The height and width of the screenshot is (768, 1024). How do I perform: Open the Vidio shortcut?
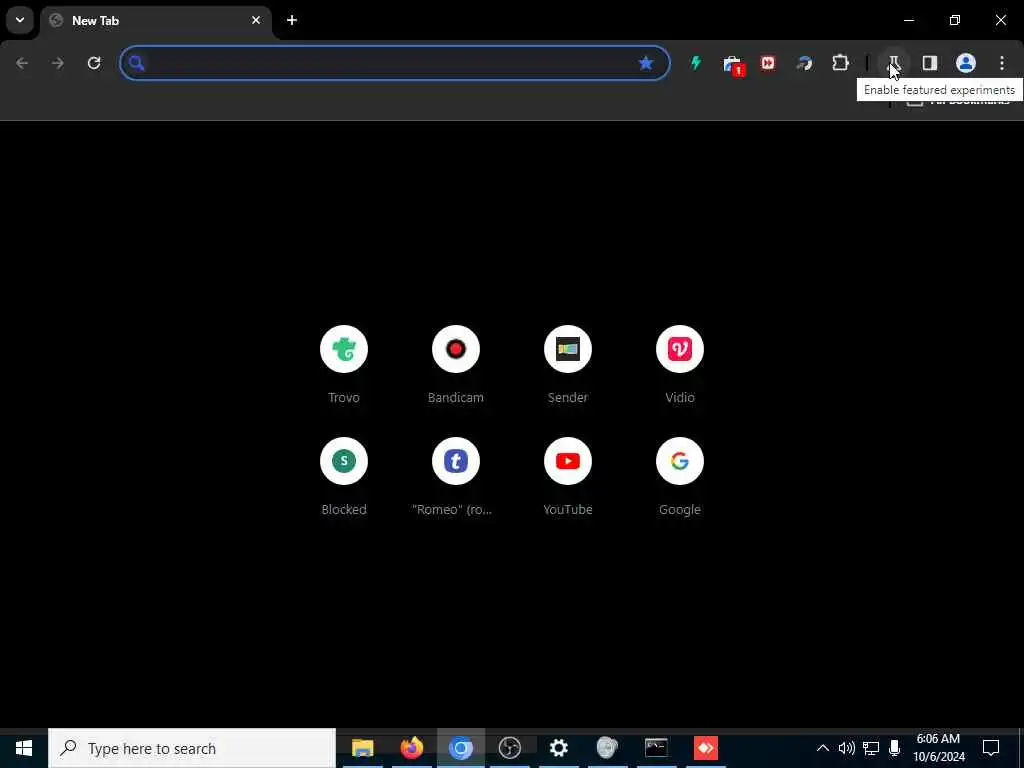click(680, 364)
